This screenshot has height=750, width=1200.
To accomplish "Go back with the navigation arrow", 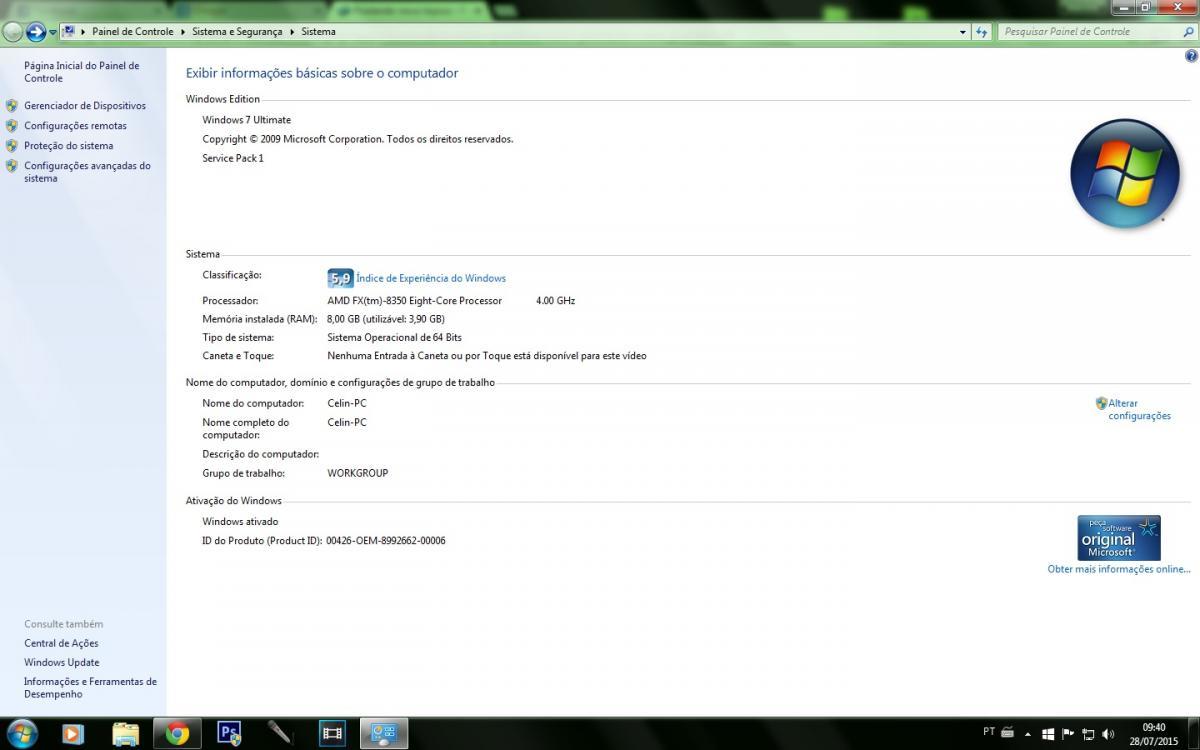I will pos(13,32).
